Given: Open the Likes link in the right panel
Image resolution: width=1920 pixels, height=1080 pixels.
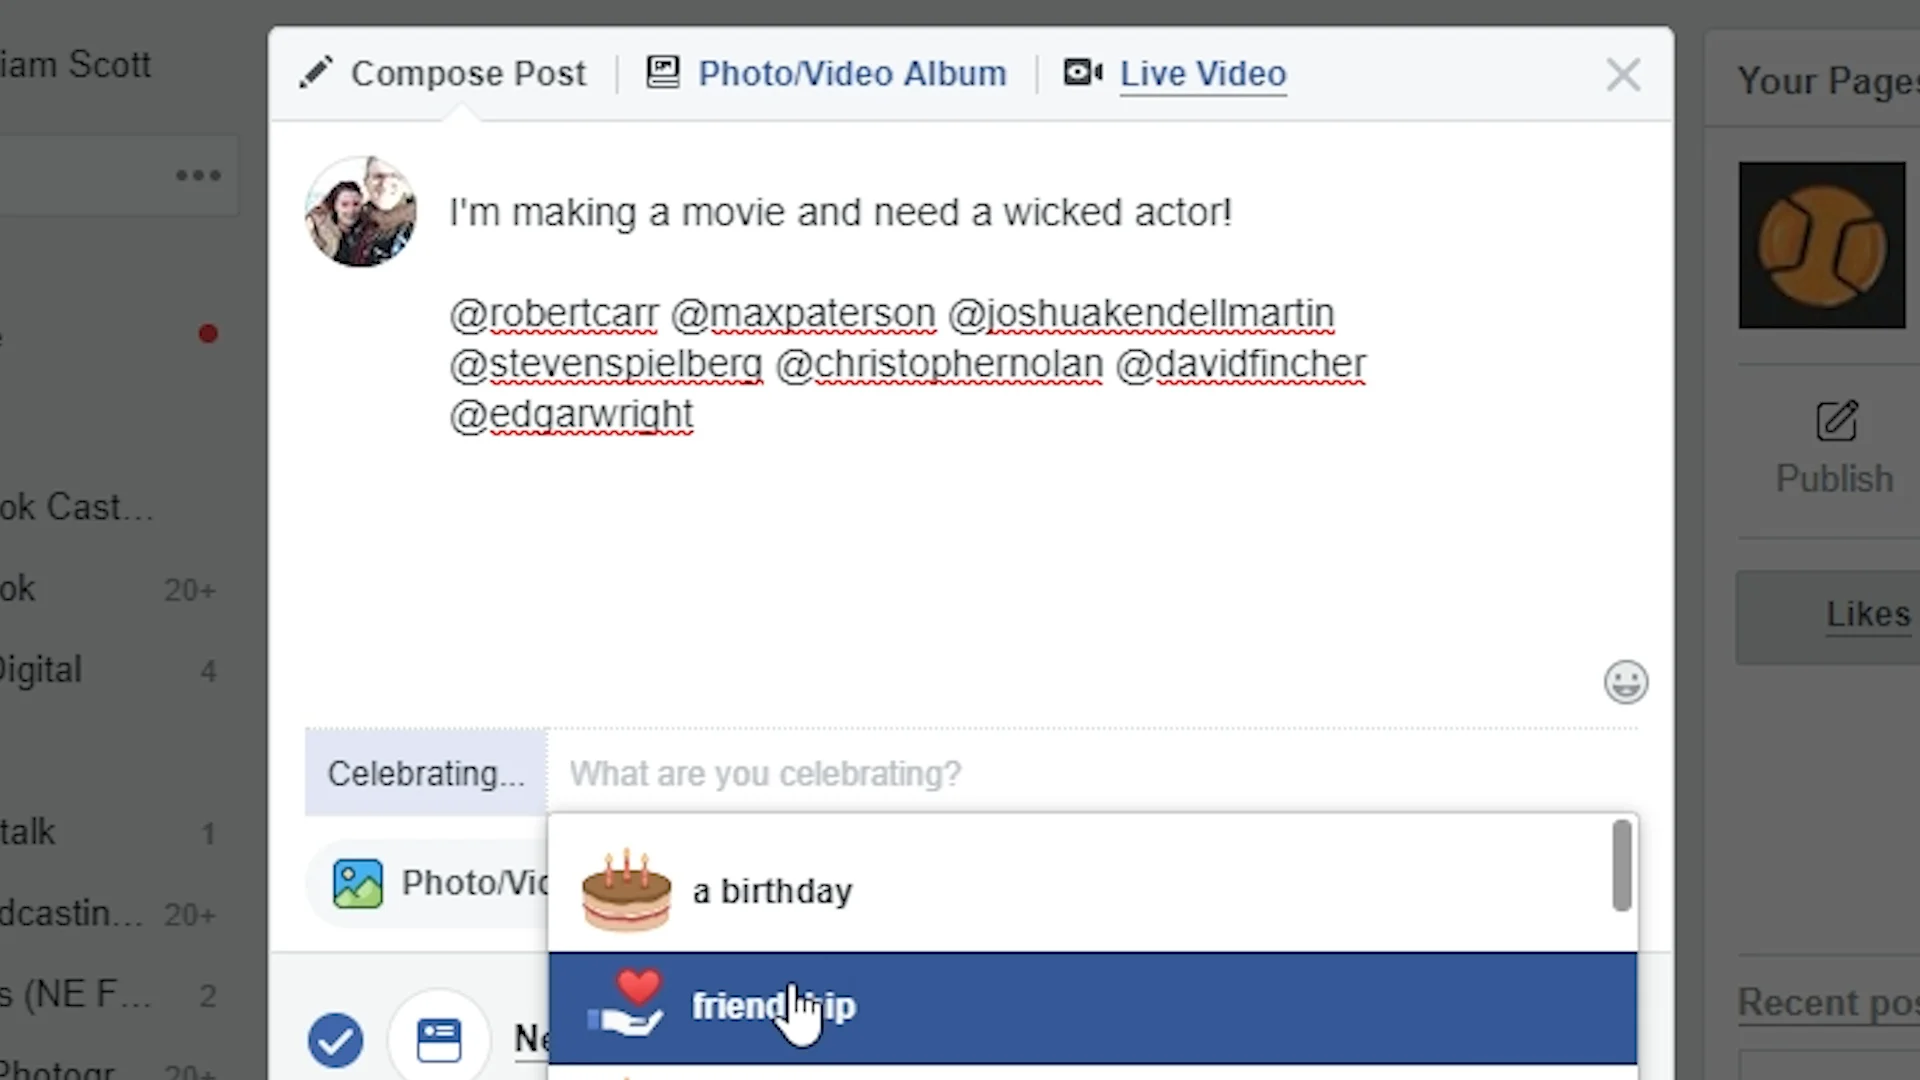Looking at the screenshot, I should [1868, 613].
